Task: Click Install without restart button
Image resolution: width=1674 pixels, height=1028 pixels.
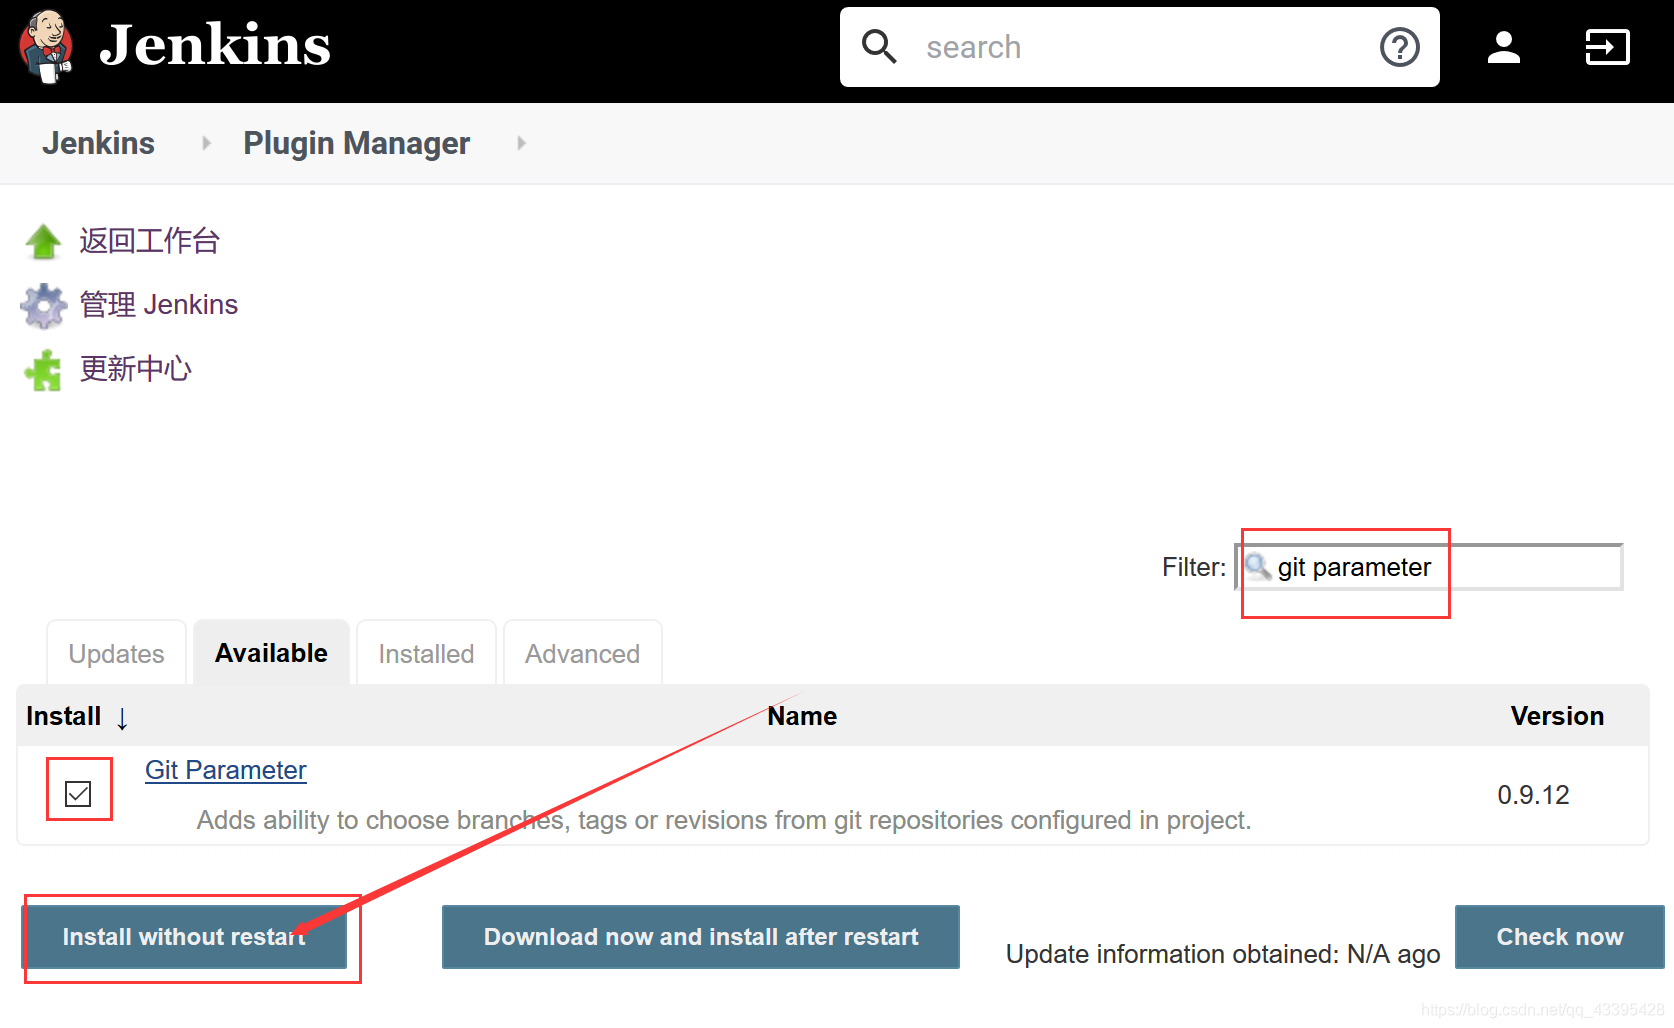Action: 185,937
